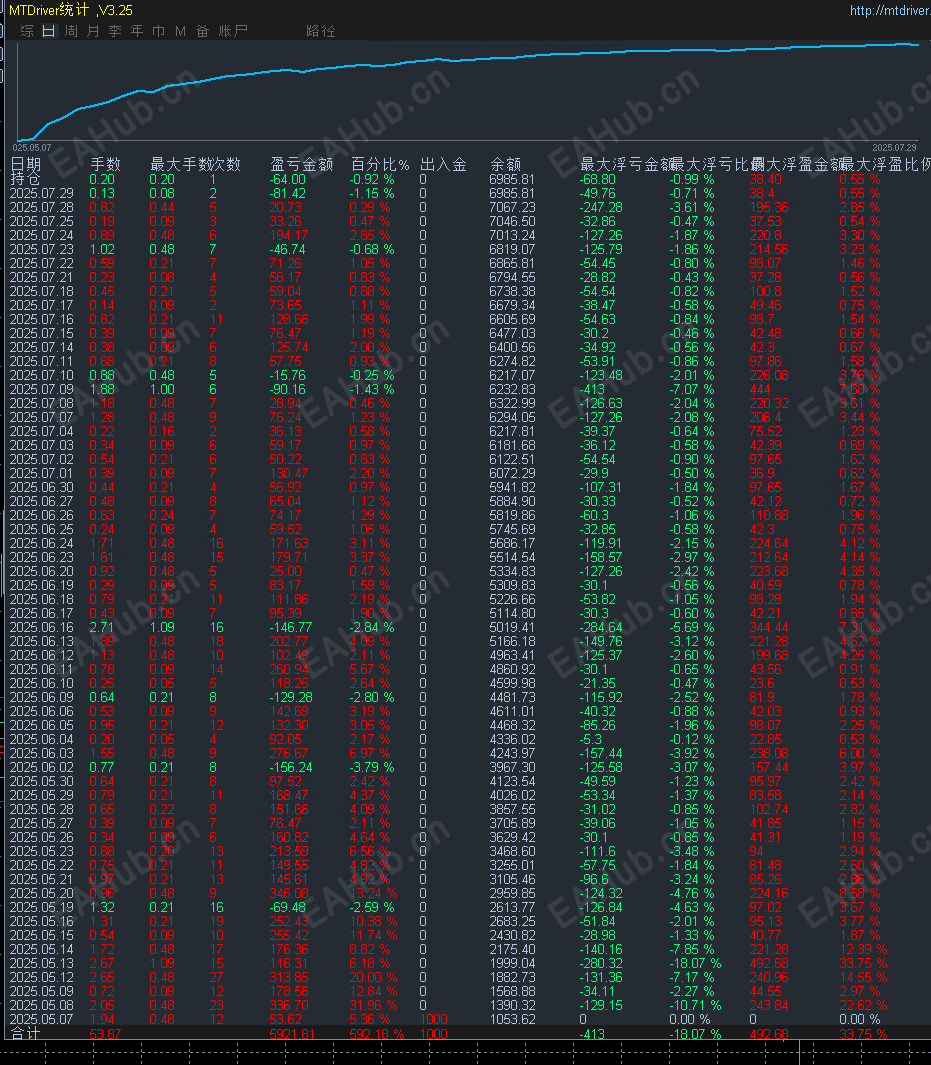Click the -280.32 max floating loss value
931x1065 pixels.
(x=601, y=963)
